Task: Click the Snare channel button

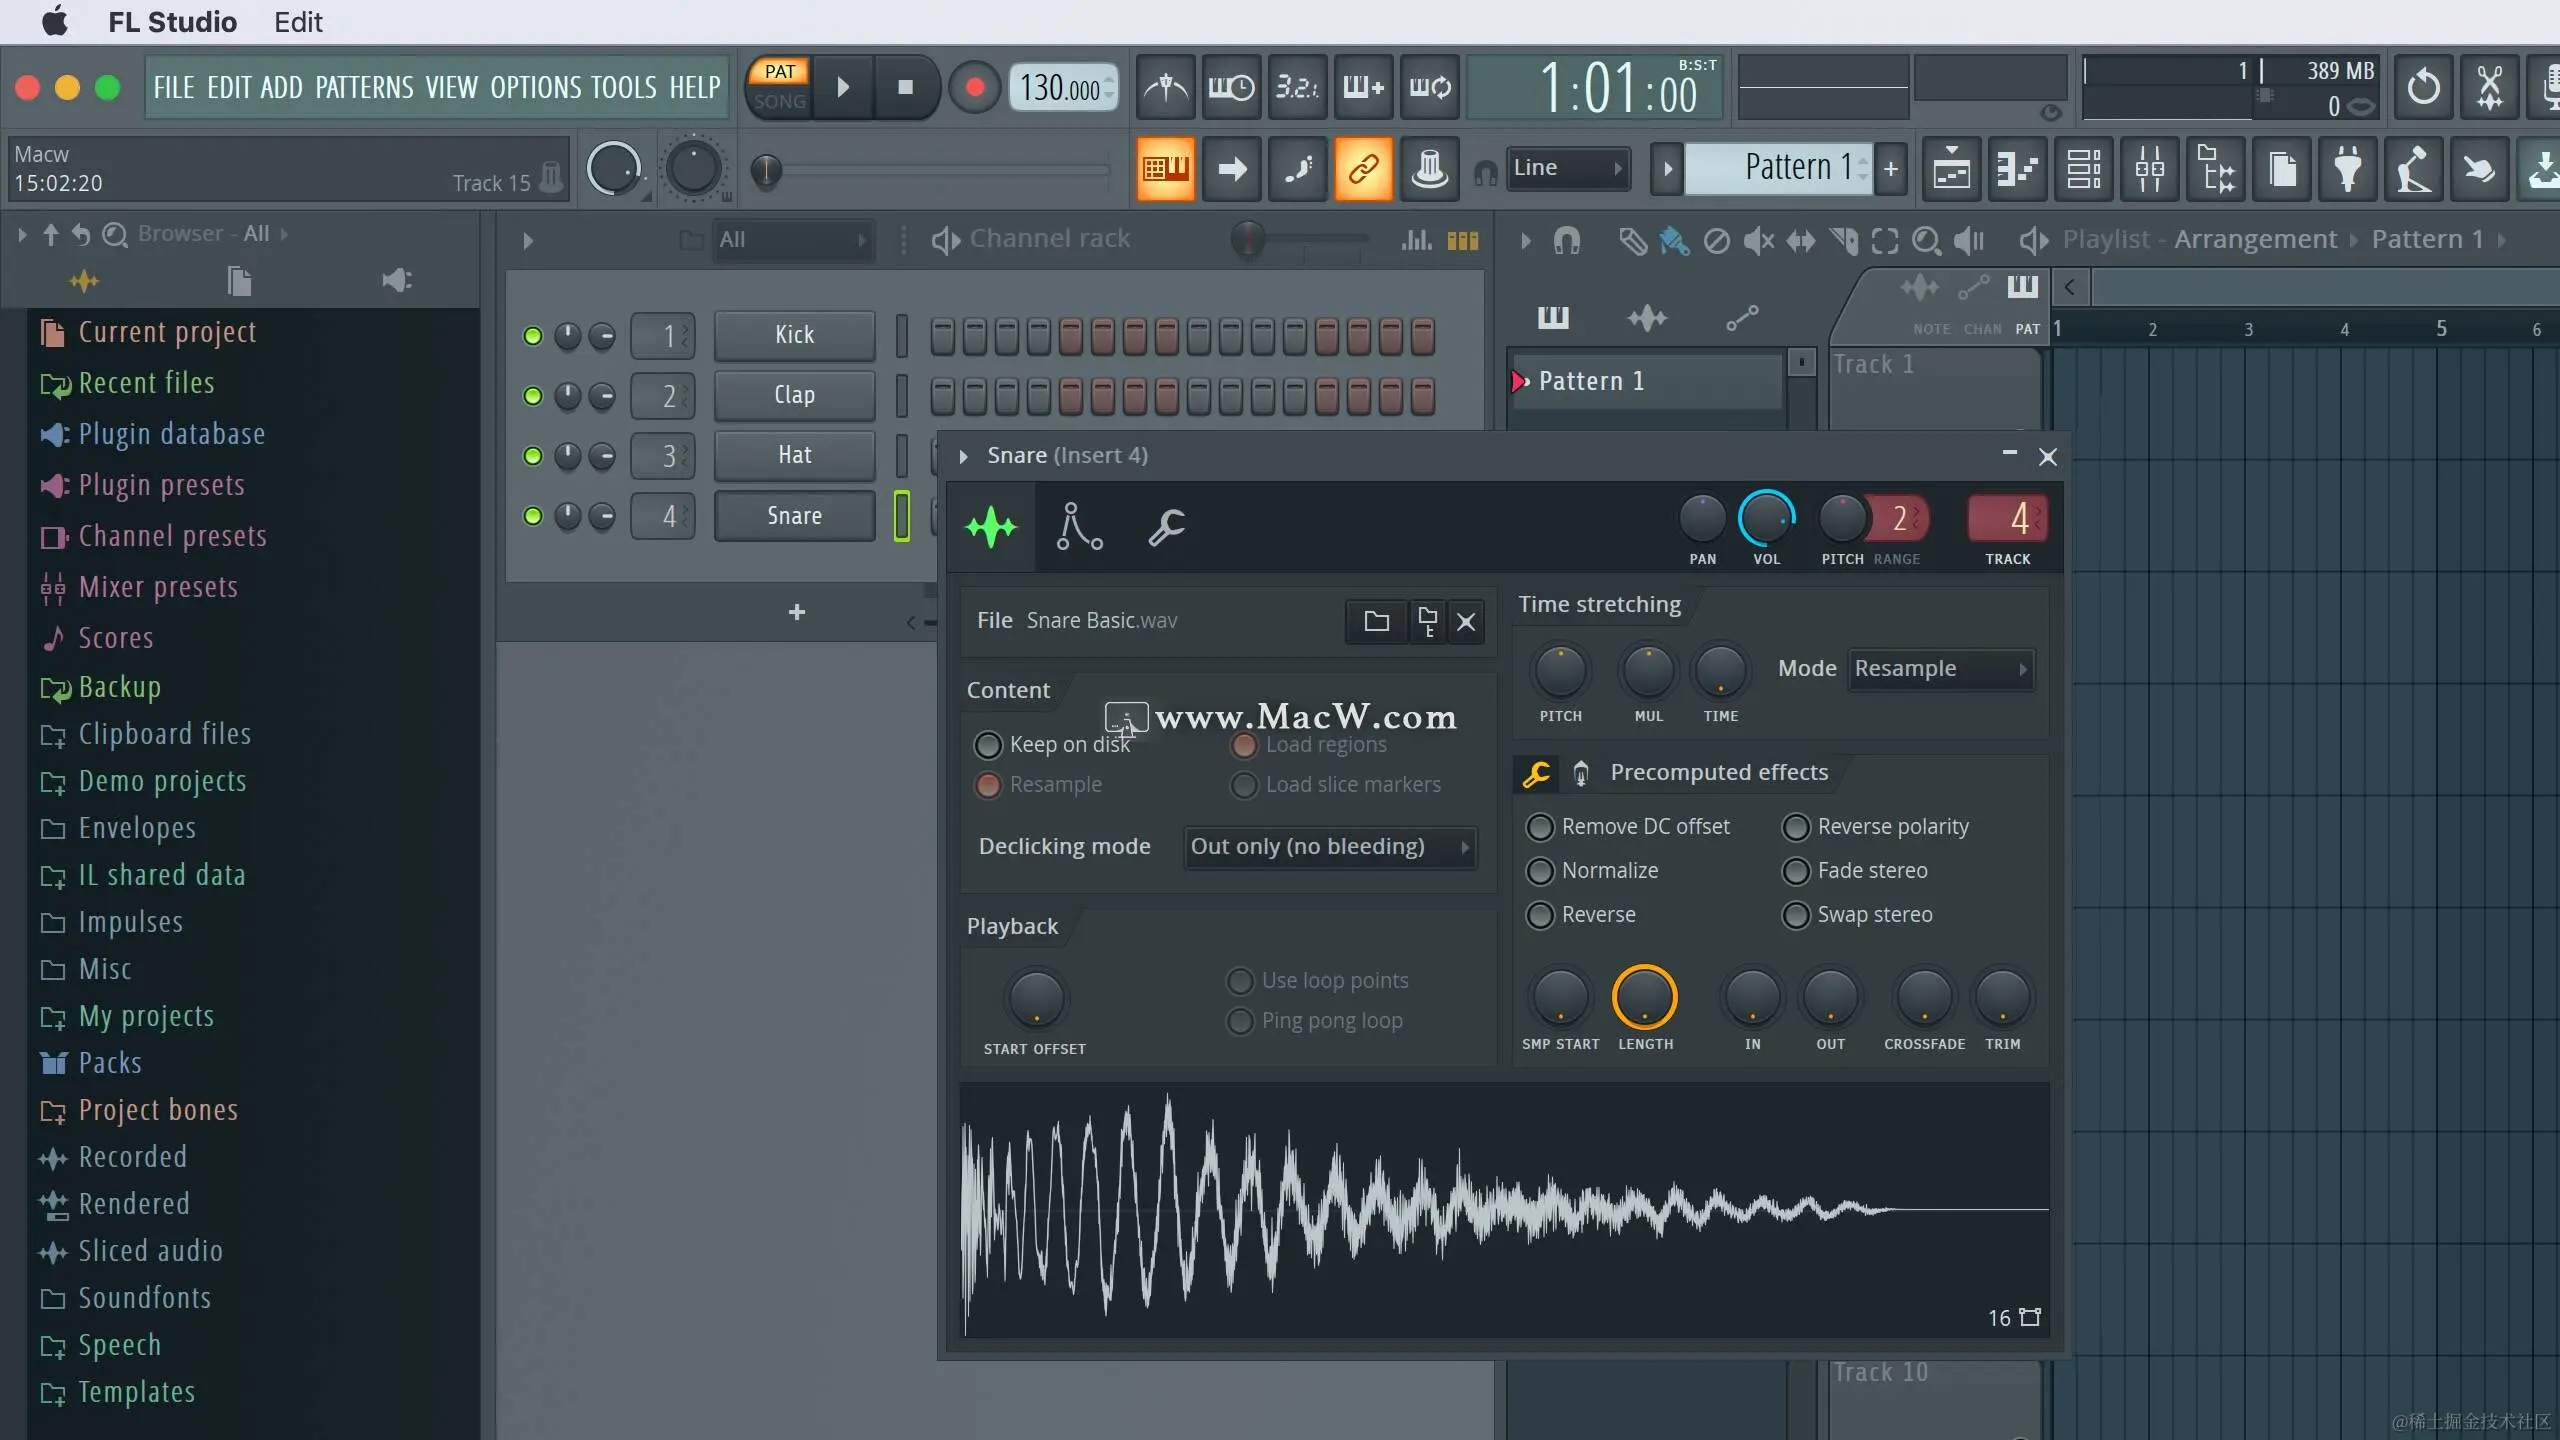Action: (794, 516)
